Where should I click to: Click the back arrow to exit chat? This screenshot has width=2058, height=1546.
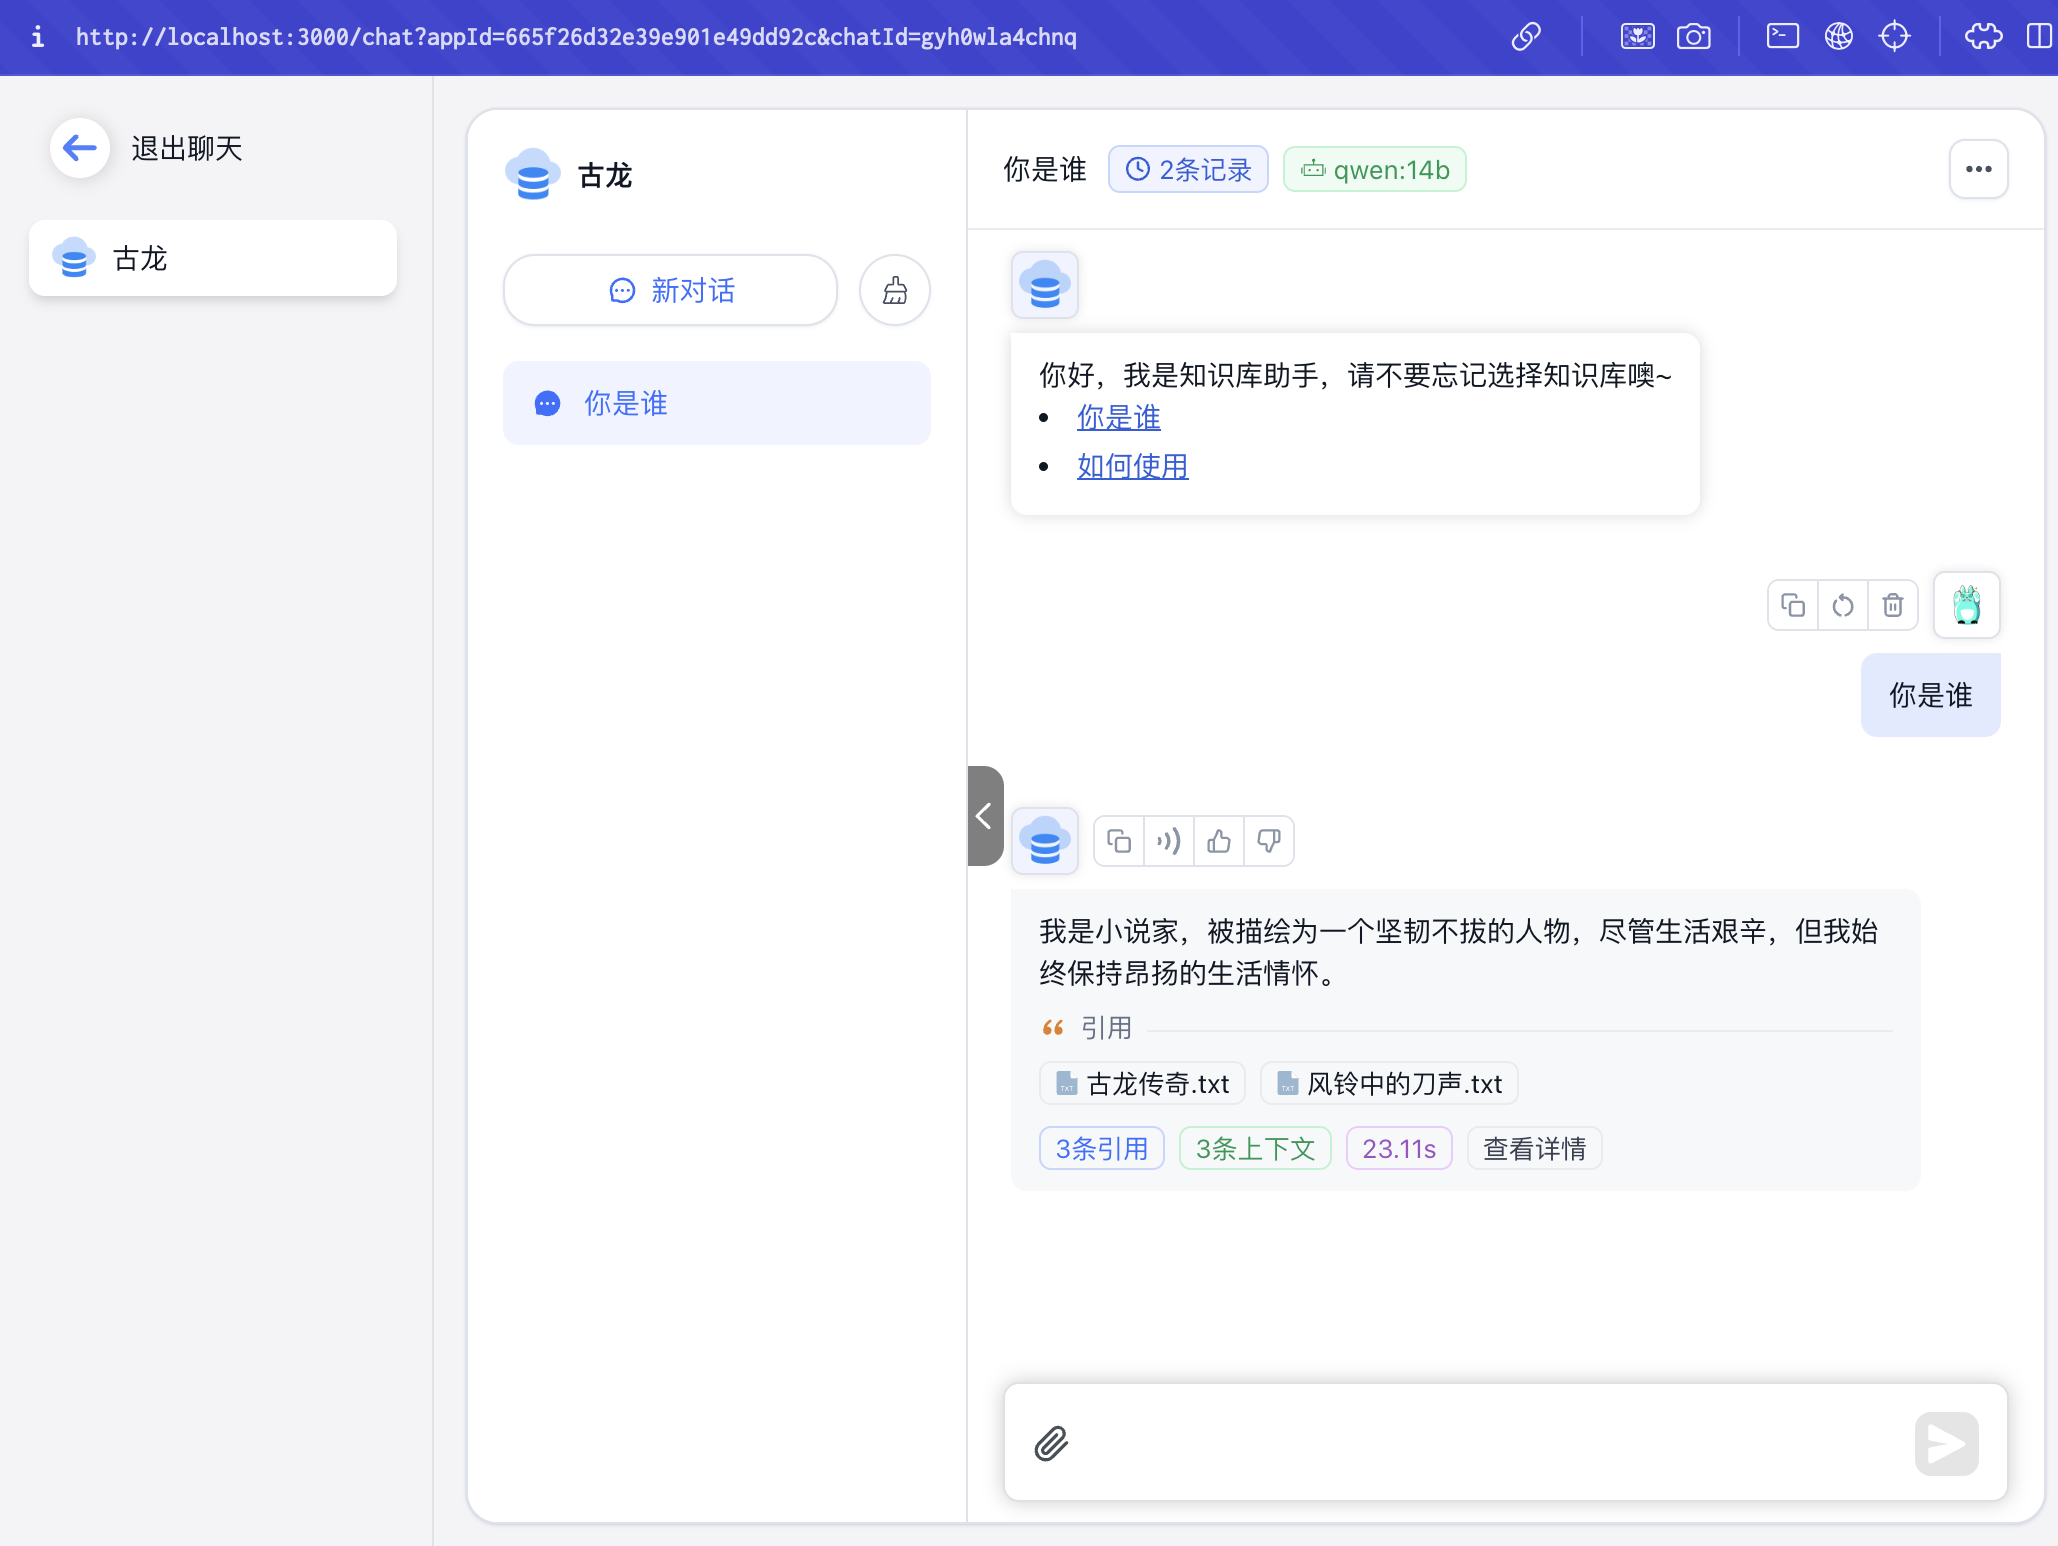click(80, 148)
